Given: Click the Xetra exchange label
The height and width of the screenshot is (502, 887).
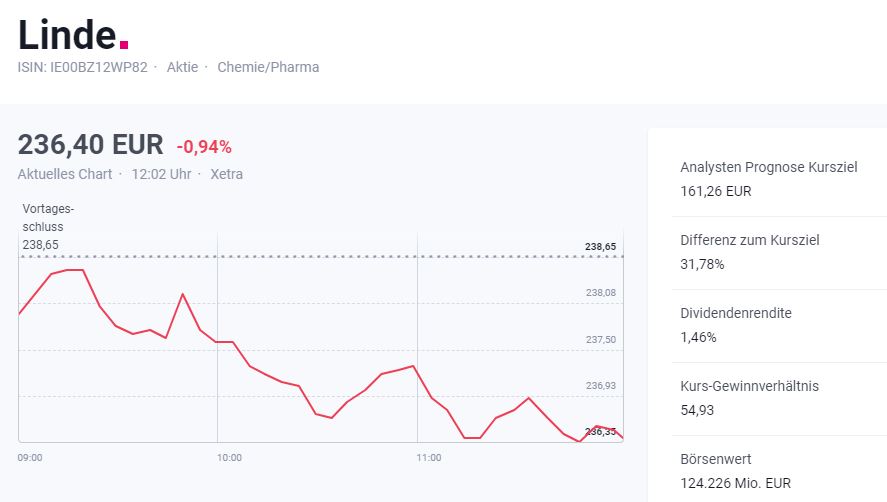Looking at the screenshot, I should tap(226, 174).
